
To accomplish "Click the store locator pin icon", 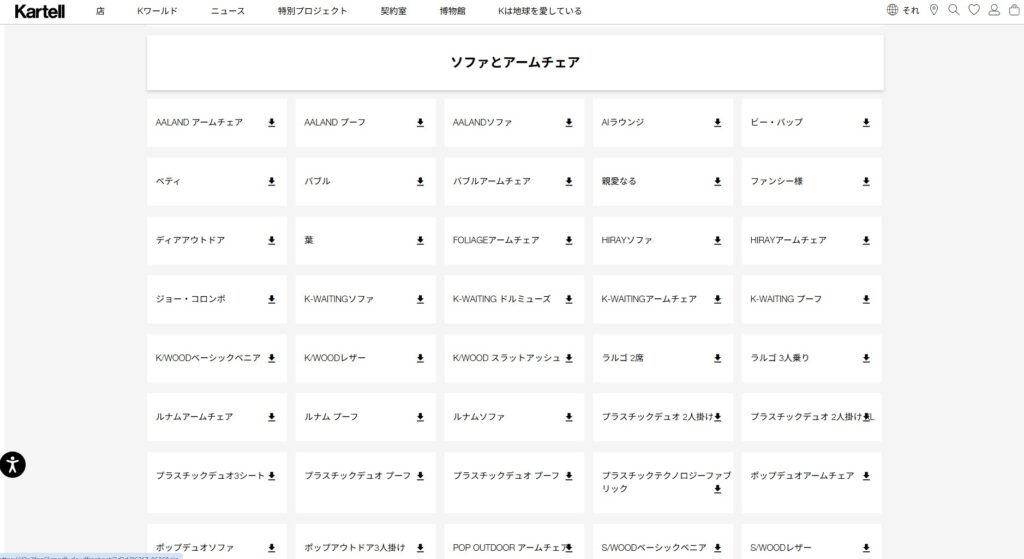I will (934, 10).
